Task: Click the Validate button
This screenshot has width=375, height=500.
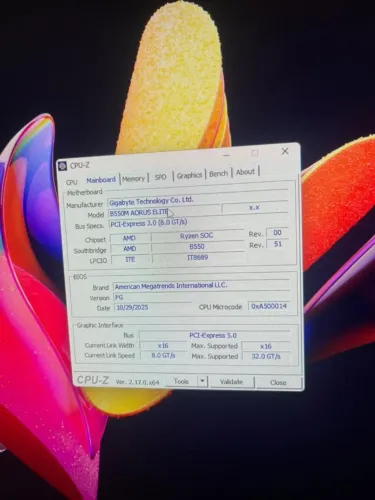Action: click(231, 382)
